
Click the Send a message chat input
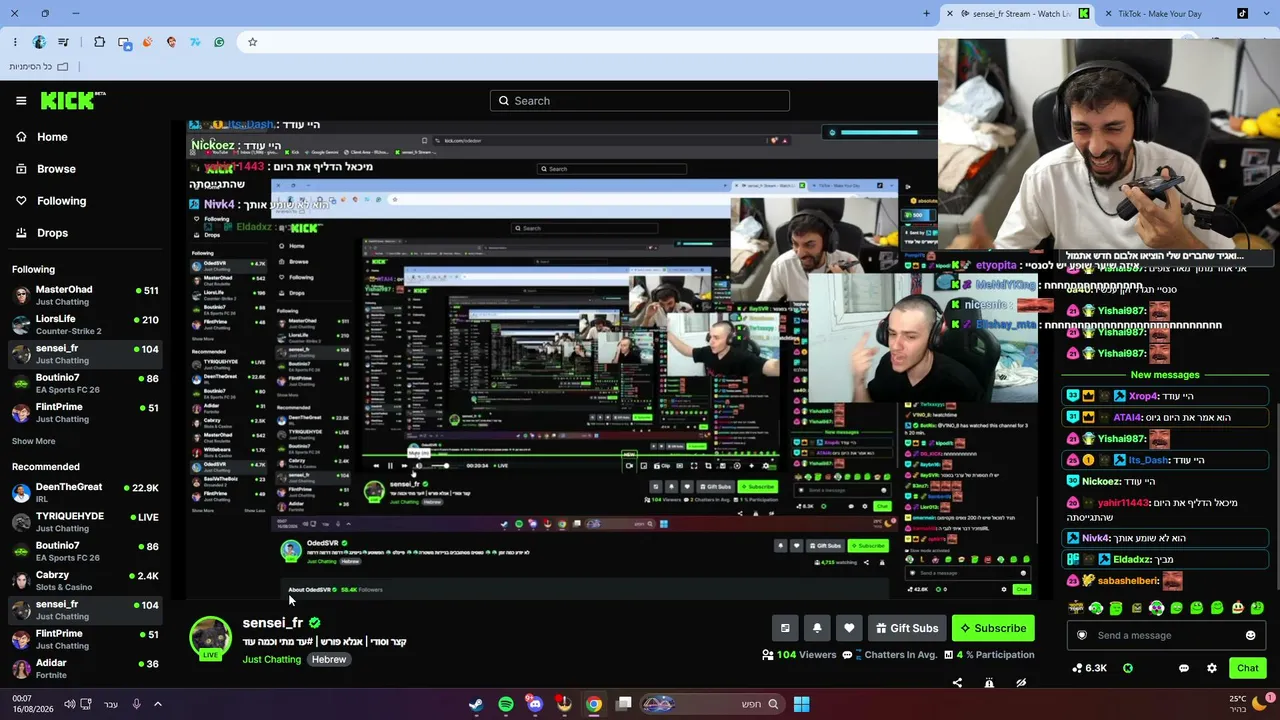pyautogui.click(x=1166, y=635)
